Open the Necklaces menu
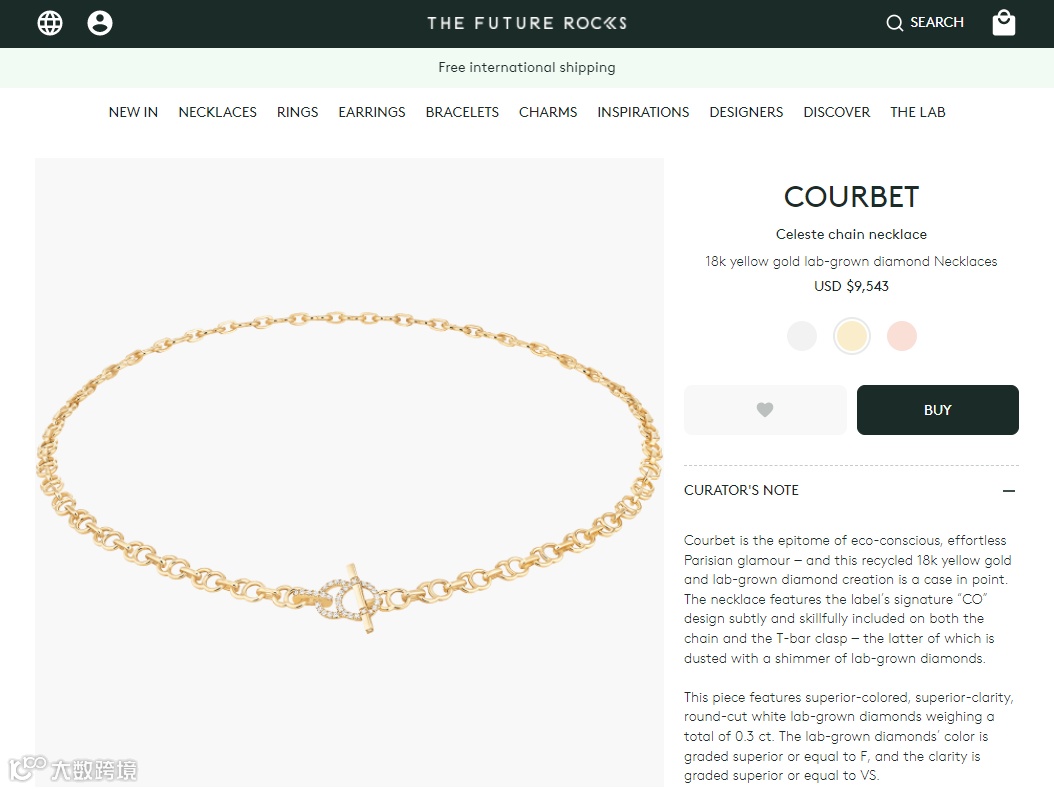Screen dimensions: 1054x789 217,112
